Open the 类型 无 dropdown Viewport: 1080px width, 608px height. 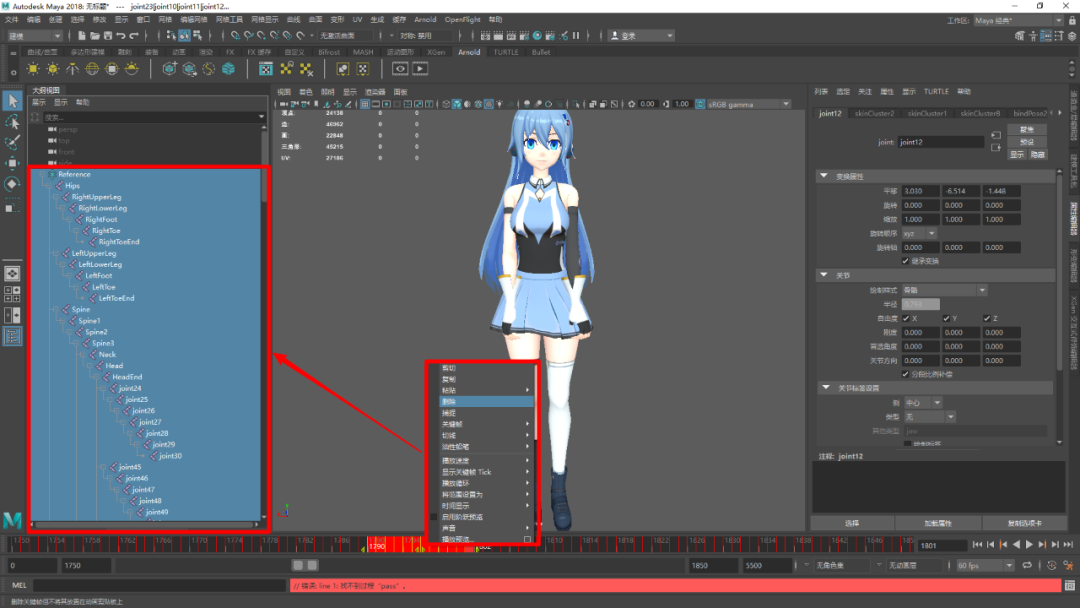tap(929, 417)
